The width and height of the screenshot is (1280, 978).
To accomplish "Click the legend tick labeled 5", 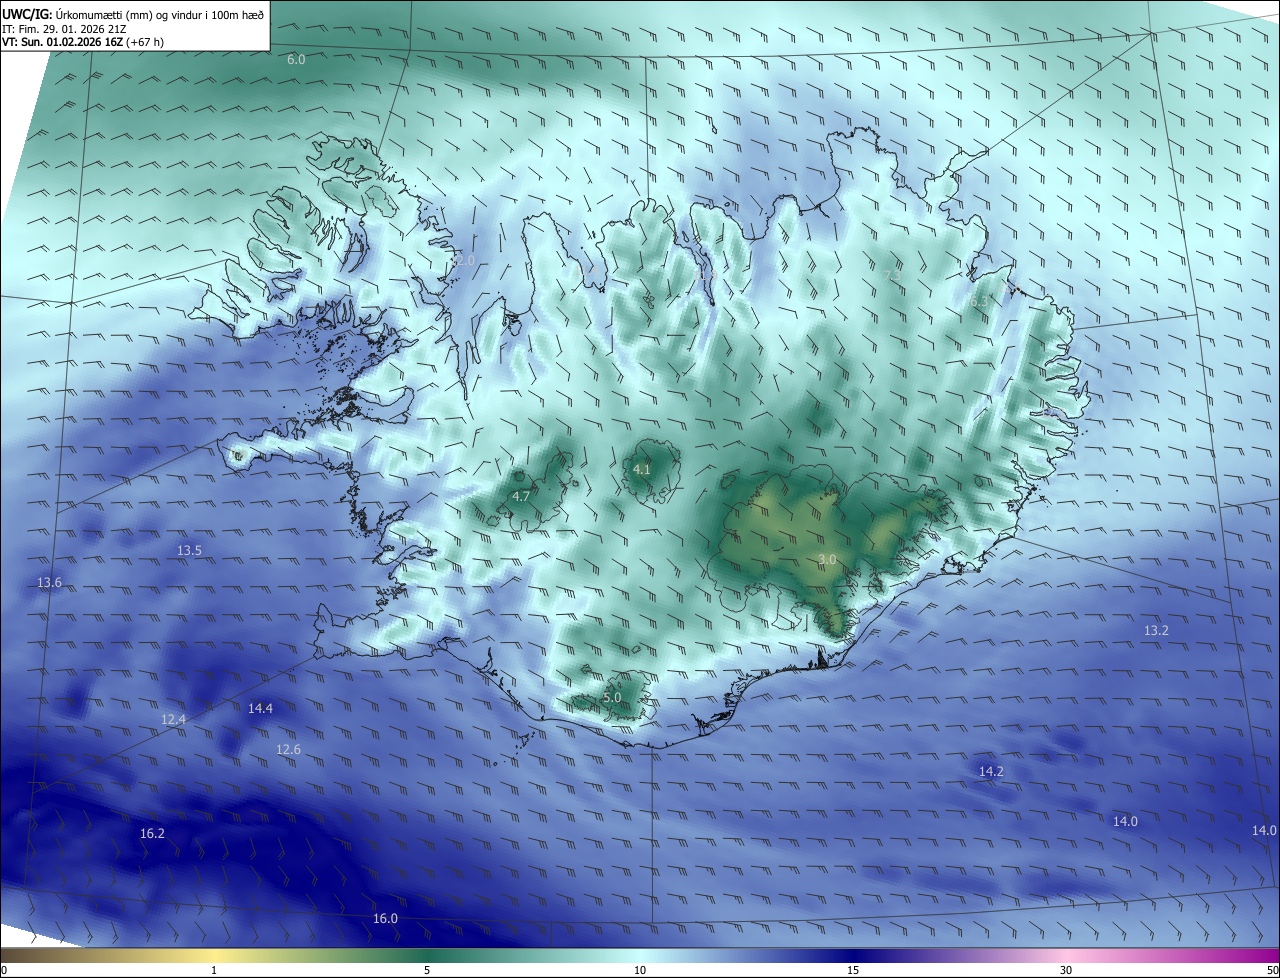I will click(427, 970).
